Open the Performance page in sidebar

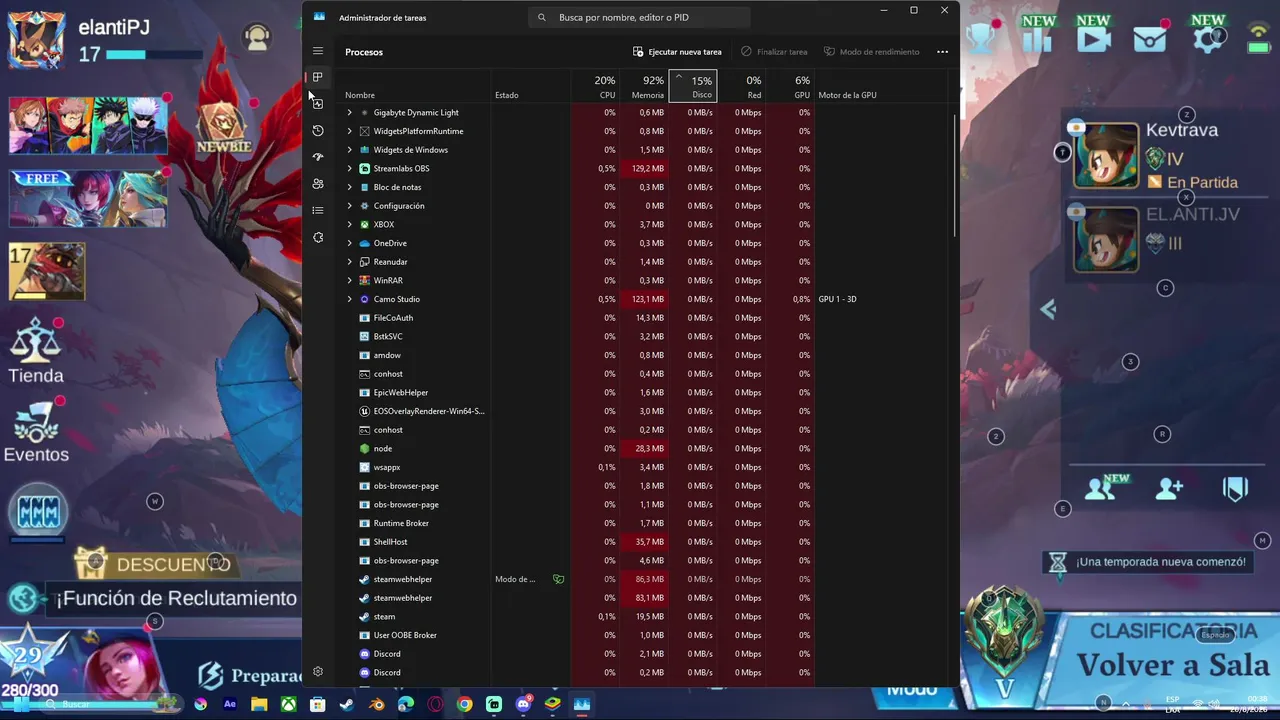pyautogui.click(x=318, y=104)
